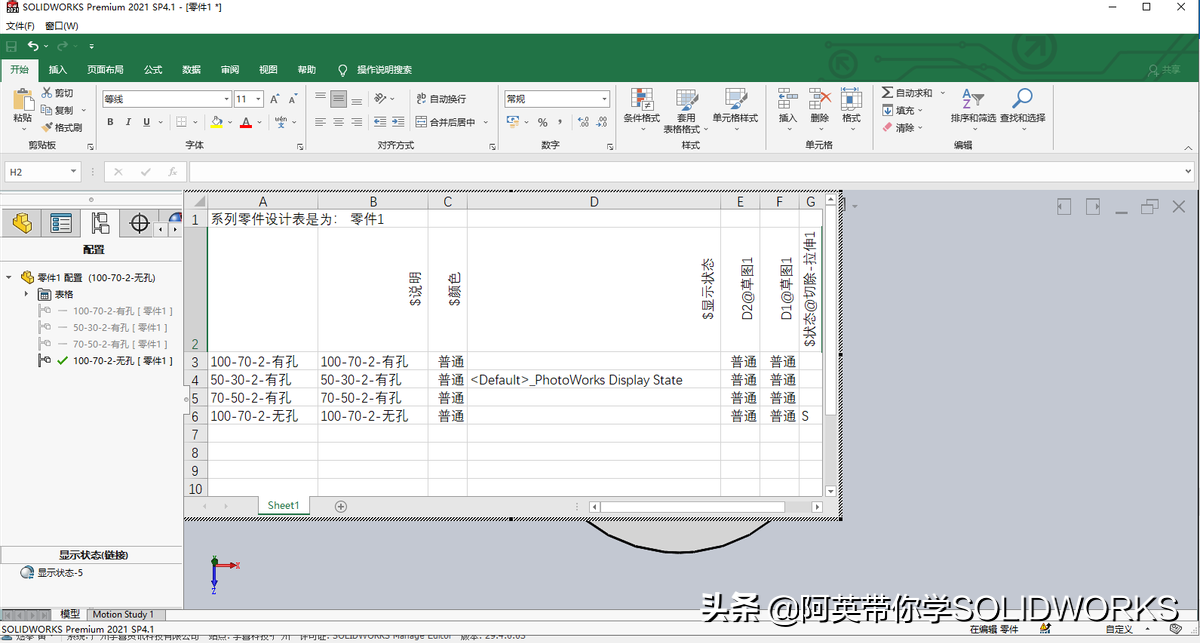Switch to the Insert (插入) ribbon tab

(x=58, y=70)
